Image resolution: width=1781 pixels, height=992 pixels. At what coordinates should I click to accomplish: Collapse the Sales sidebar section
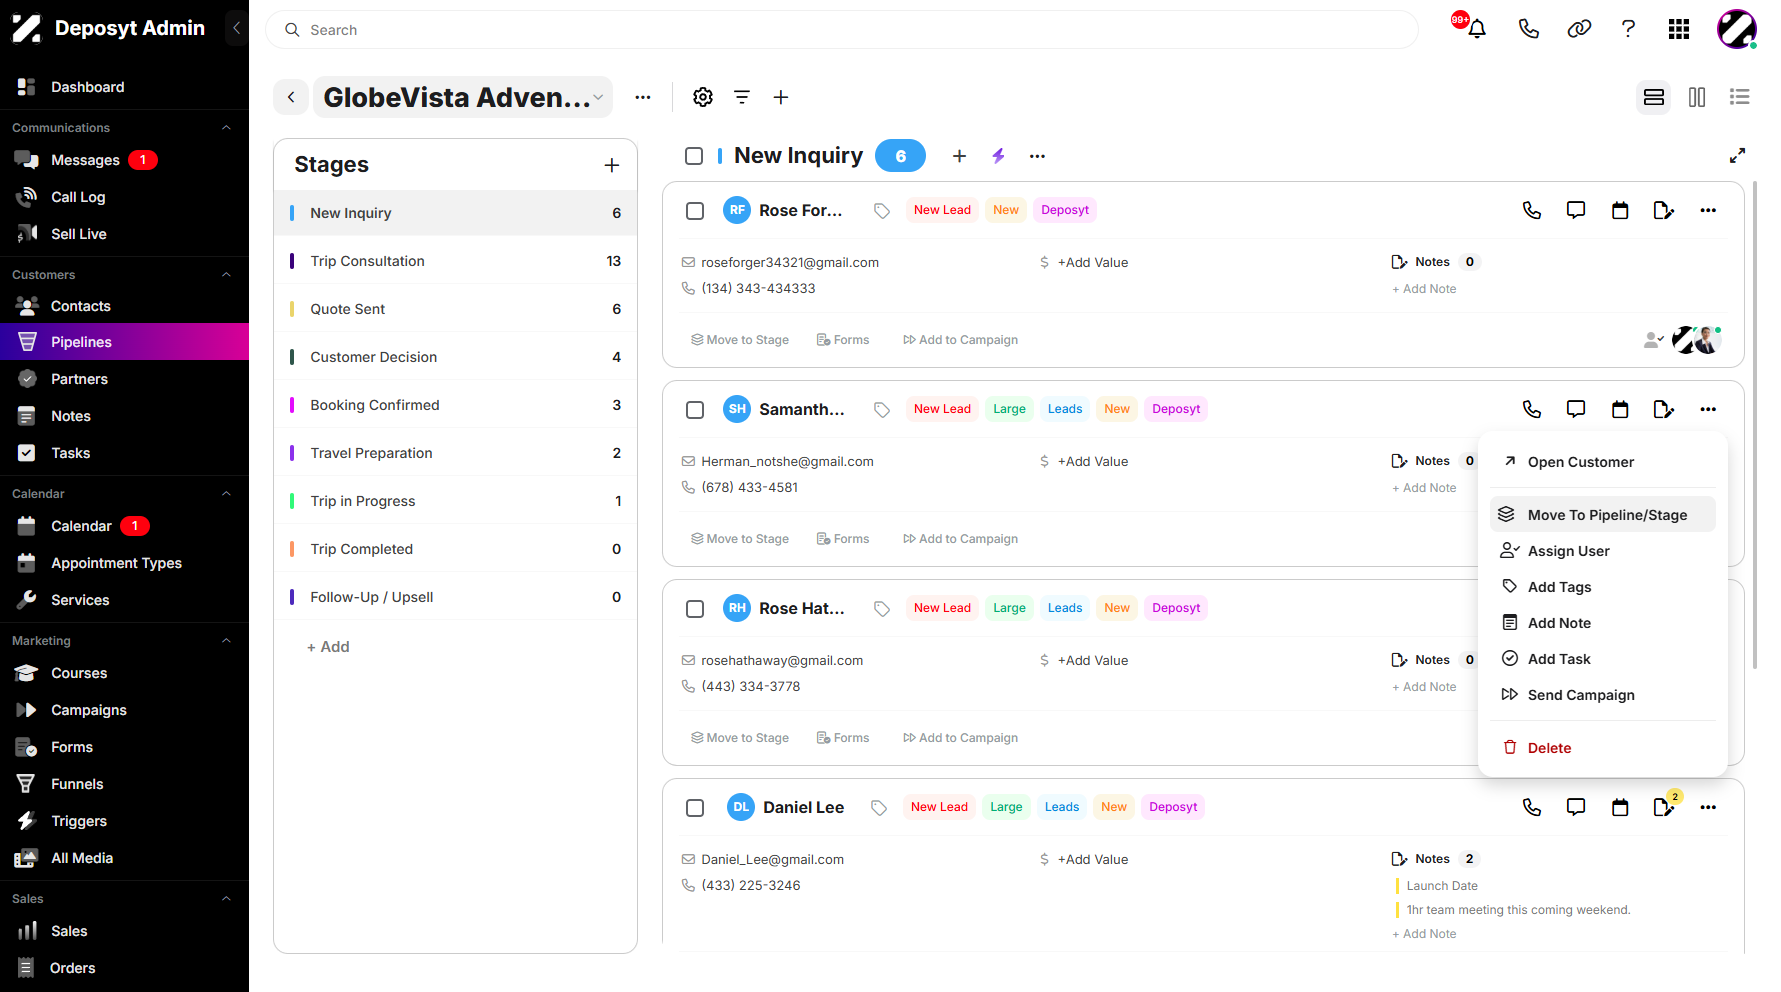click(x=226, y=899)
